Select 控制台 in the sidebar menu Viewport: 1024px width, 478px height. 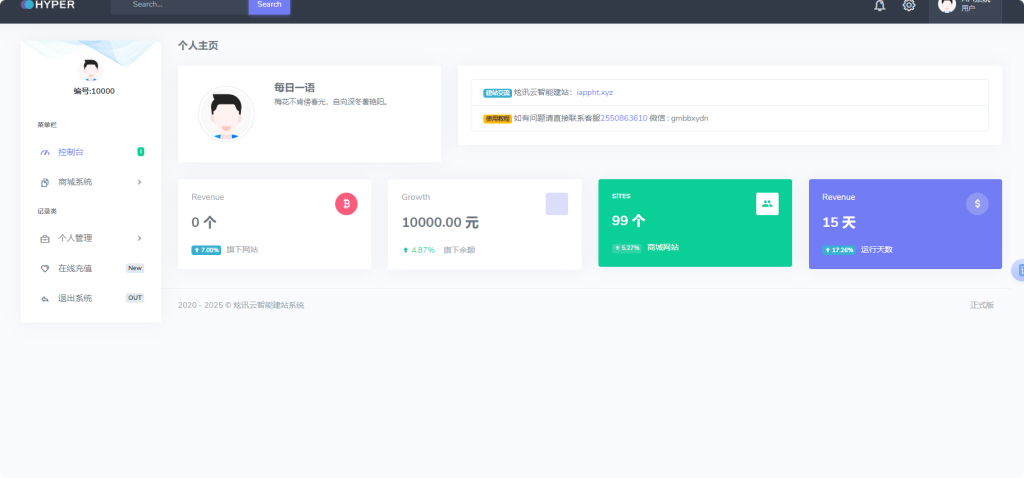71,152
